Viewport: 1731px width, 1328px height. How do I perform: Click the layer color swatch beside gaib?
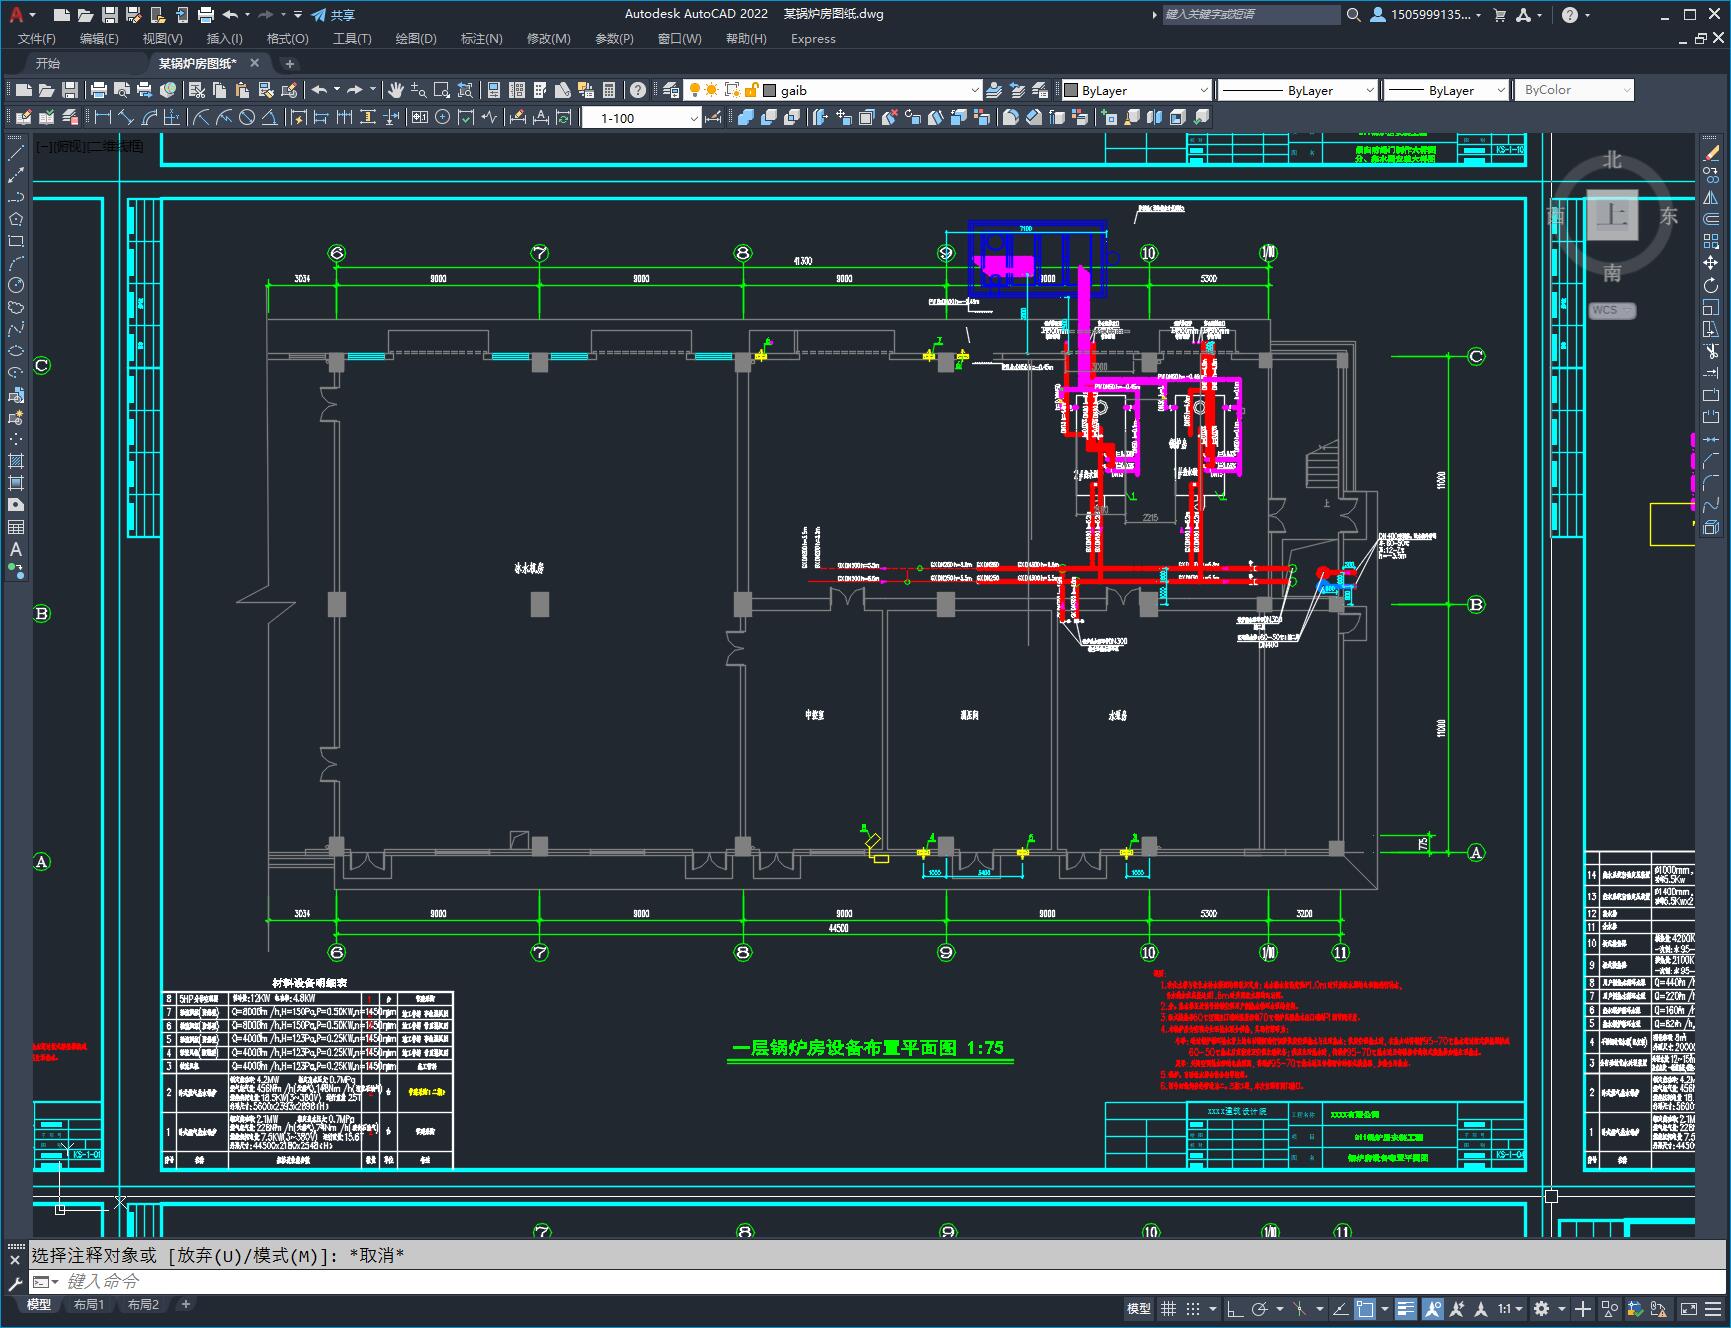coord(769,90)
